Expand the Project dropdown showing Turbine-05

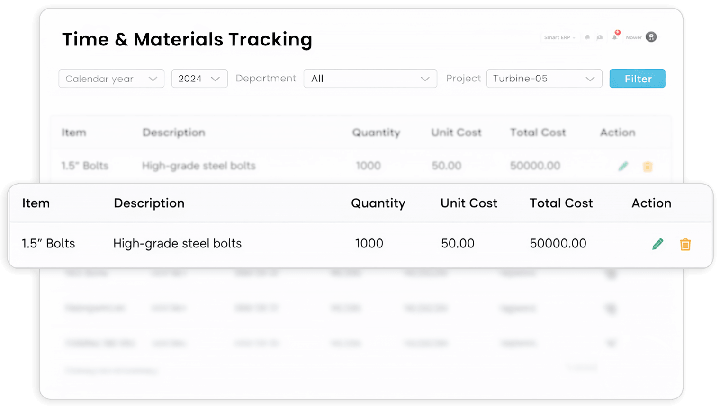click(x=544, y=78)
